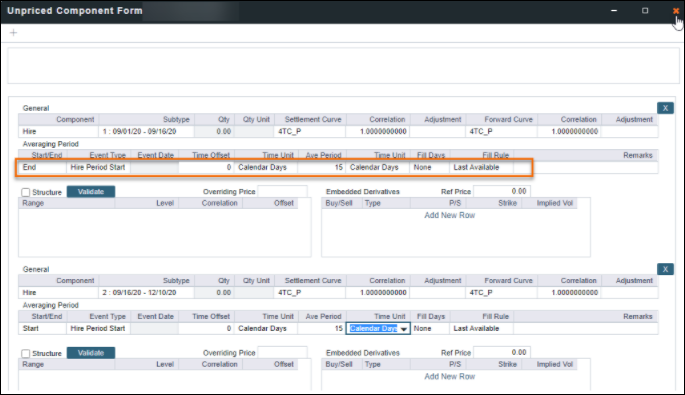Image resolution: width=685 pixels, height=395 pixels.
Task: Click Event Date cell in first Averaging row
Action: click(154, 167)
